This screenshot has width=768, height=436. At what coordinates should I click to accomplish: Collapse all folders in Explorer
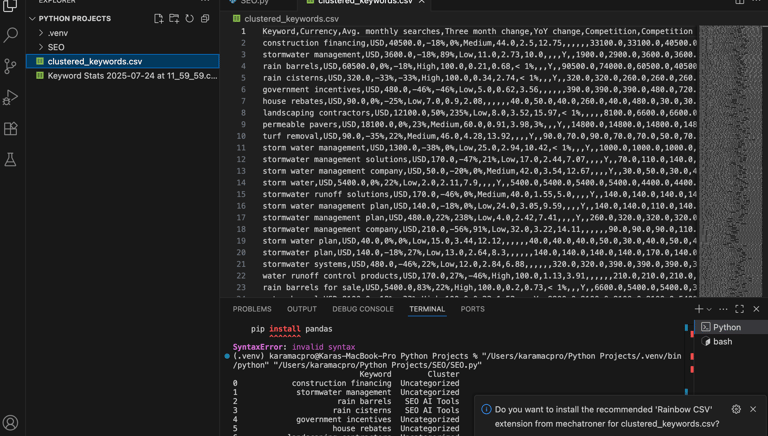point(205,19)
